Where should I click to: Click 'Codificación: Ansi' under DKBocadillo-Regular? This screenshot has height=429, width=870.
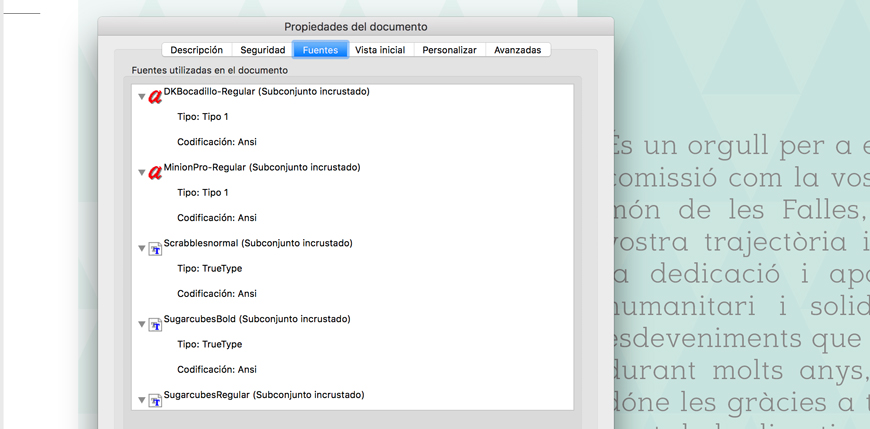coord(217,142)
